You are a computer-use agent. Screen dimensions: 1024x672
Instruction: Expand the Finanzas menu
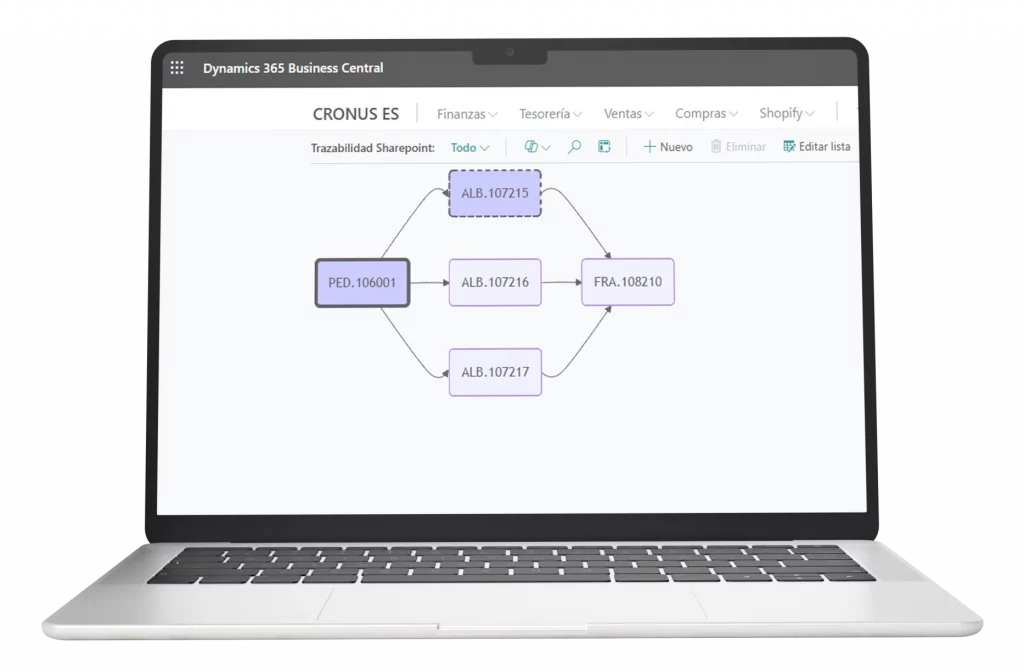coord(467,114)
